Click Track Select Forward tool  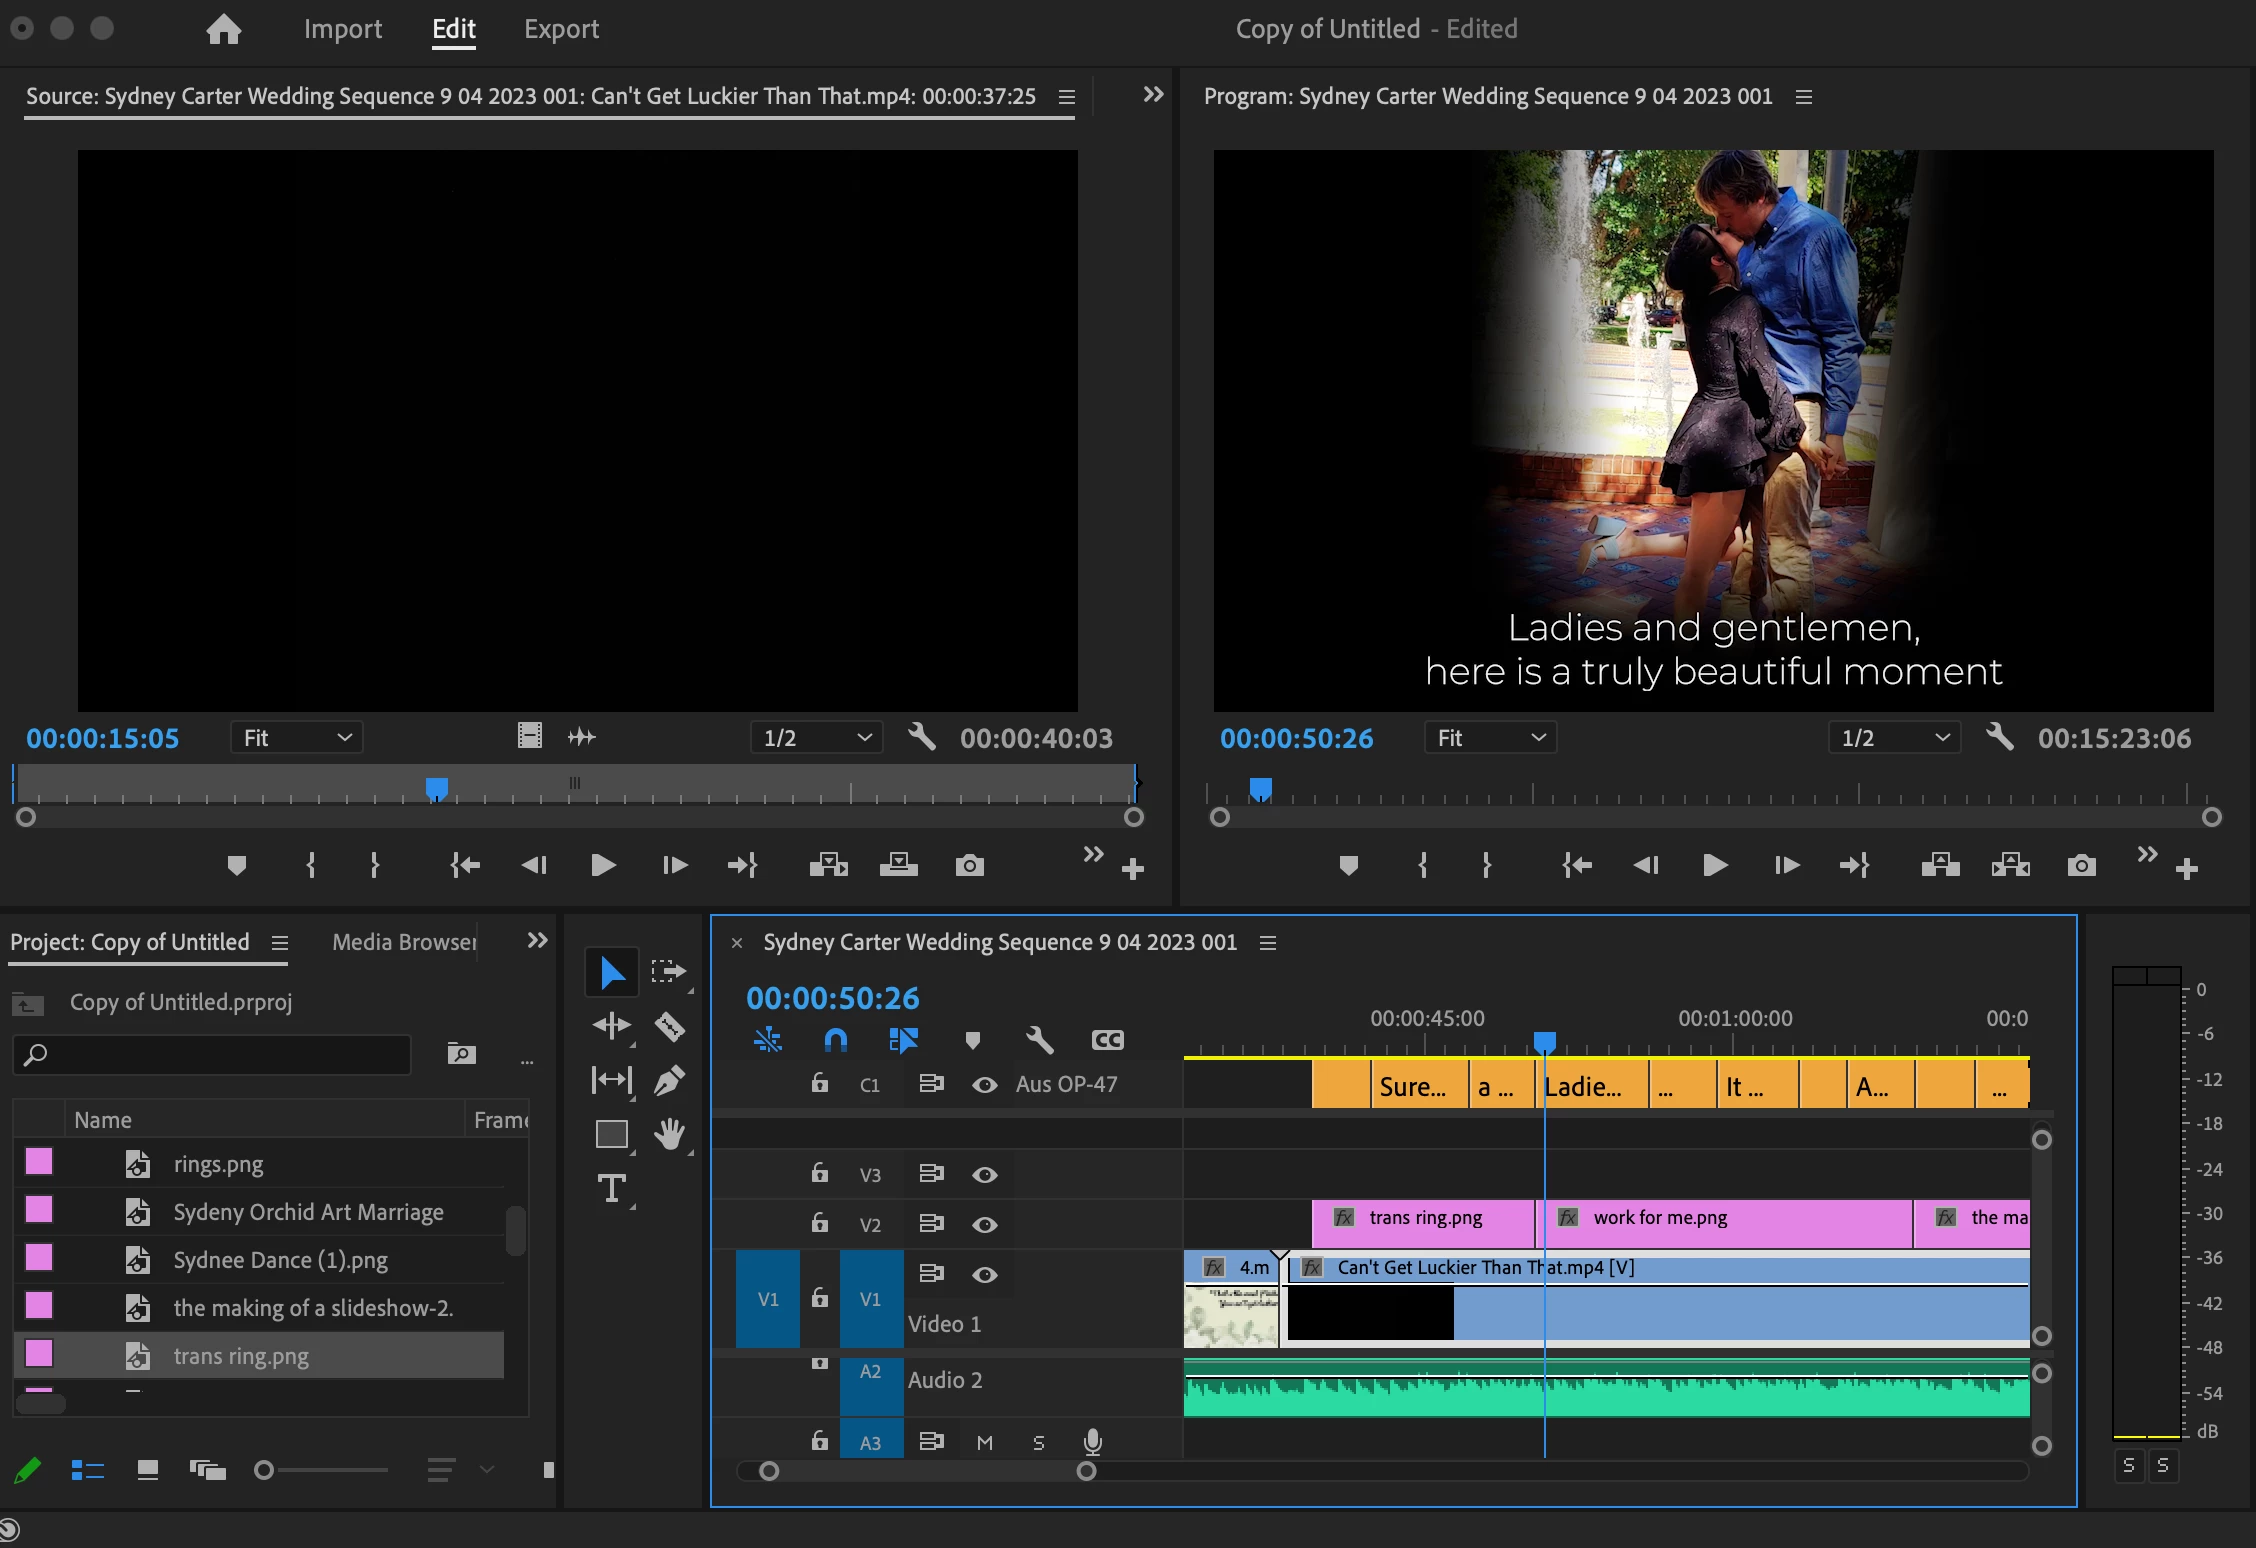click(x=667, y=971)
